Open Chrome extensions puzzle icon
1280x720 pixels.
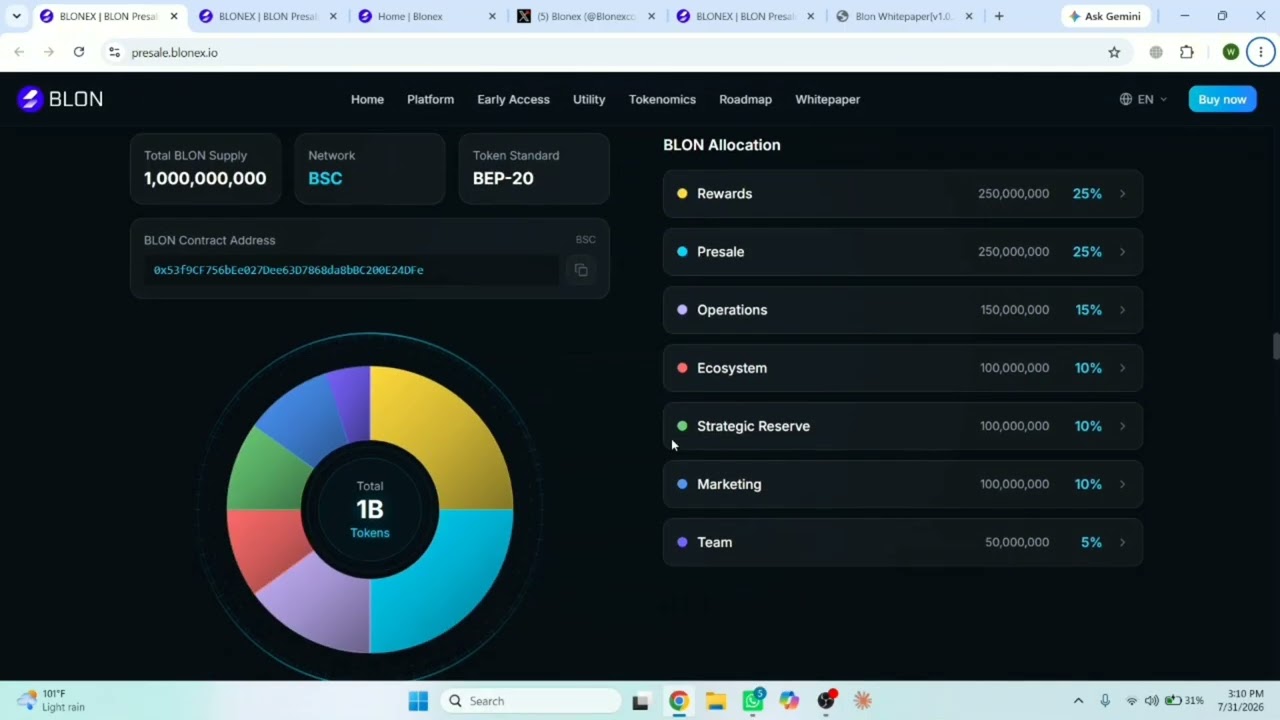click(1187, 52)
